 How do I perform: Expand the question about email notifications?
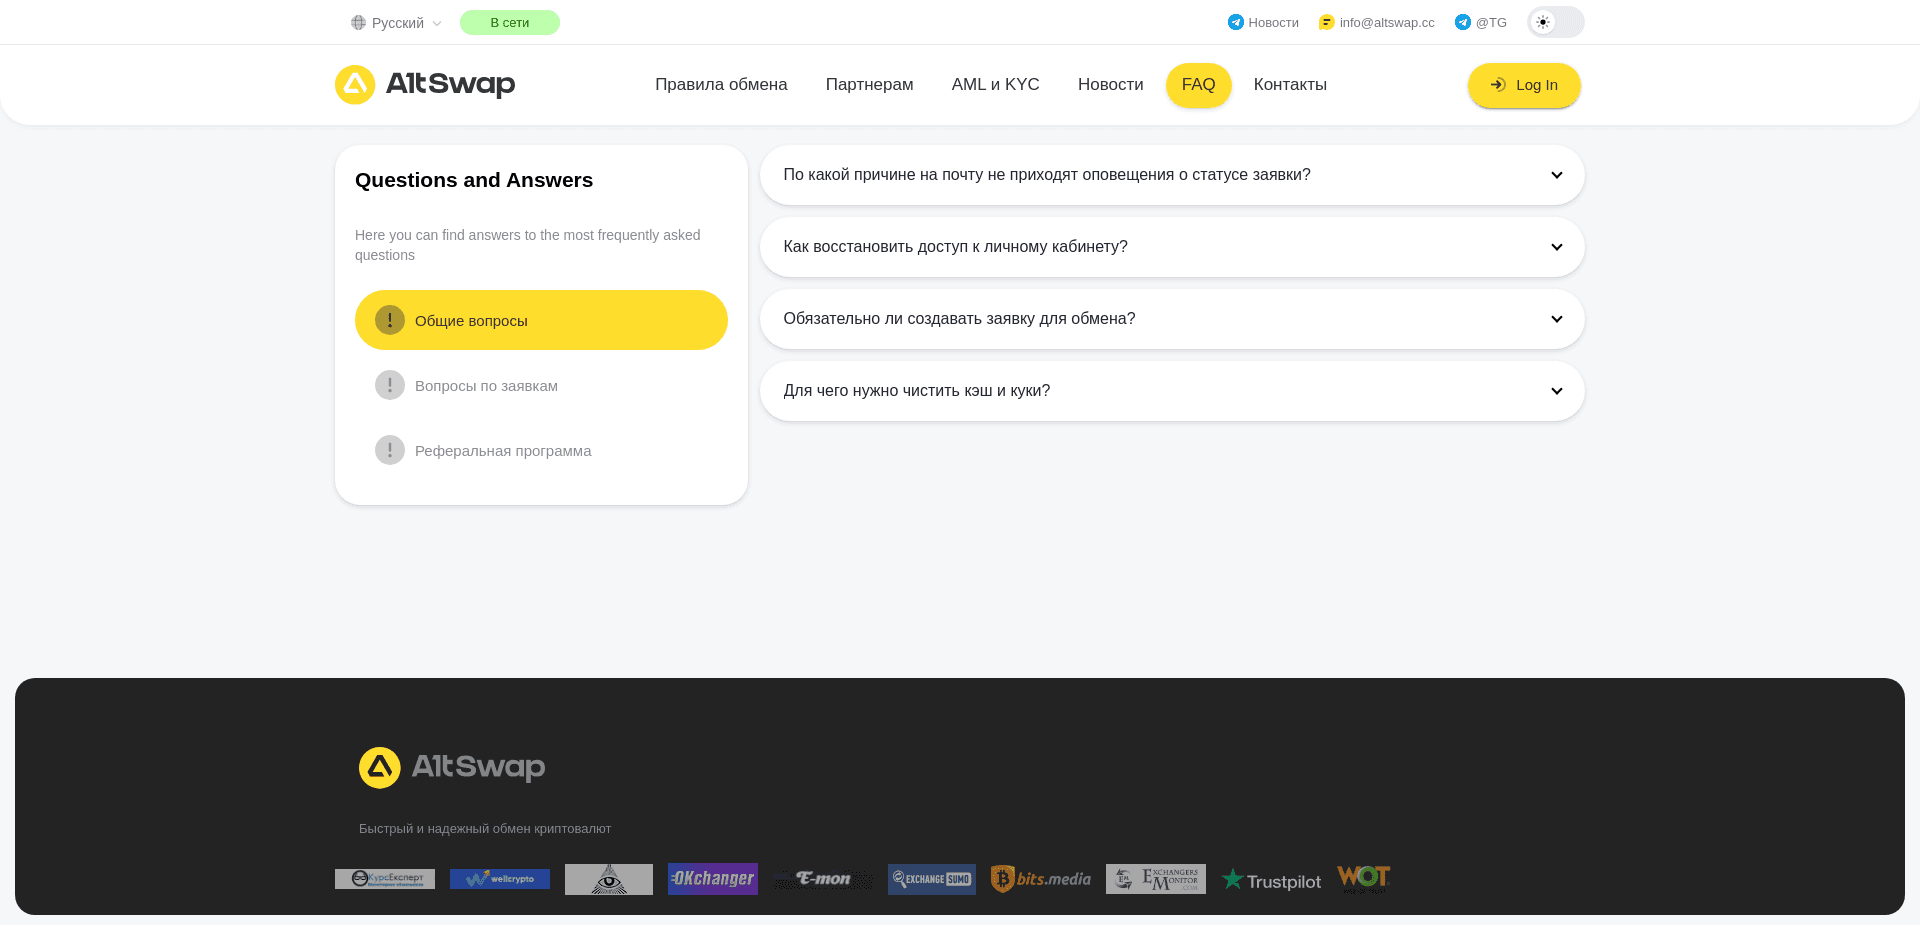[1172, 175]
